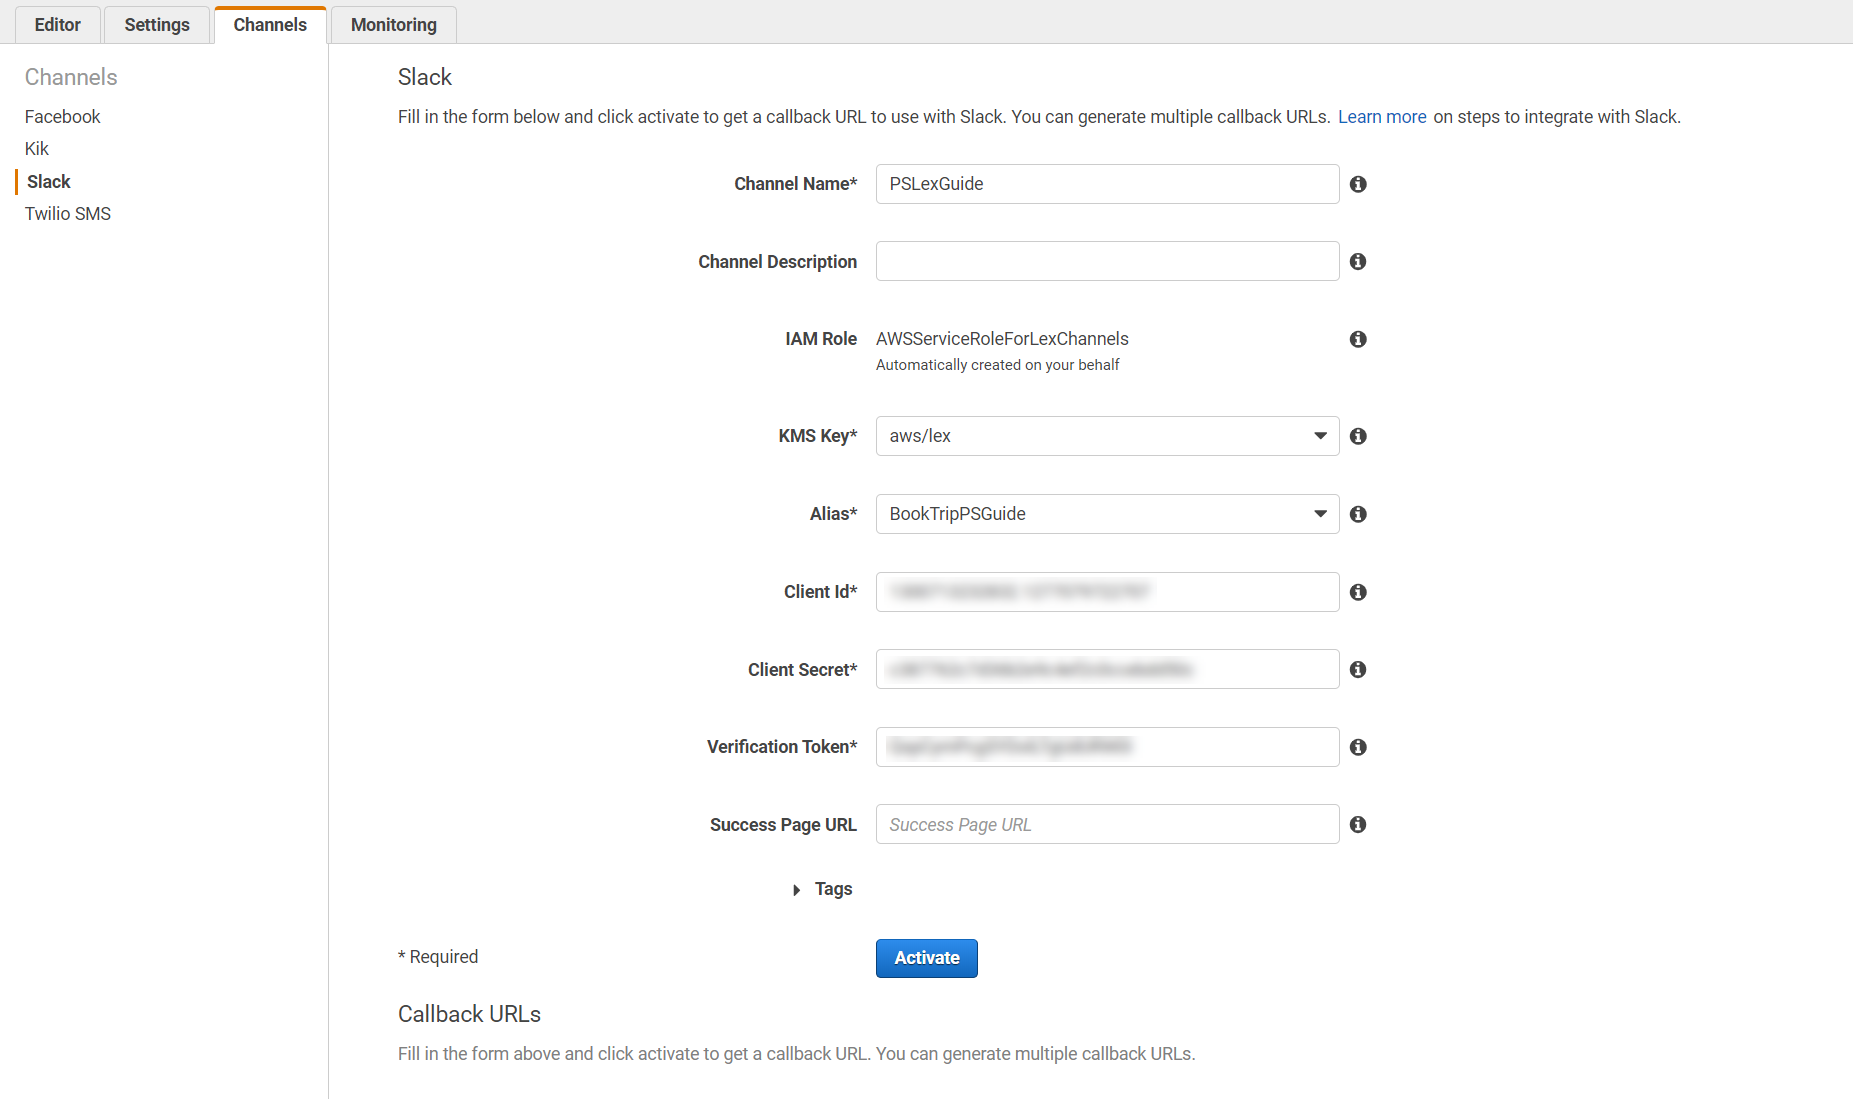Click info icon next to Client Secret
This screenshot has width=1853, height=1099.
click(x=1358, y=669)
